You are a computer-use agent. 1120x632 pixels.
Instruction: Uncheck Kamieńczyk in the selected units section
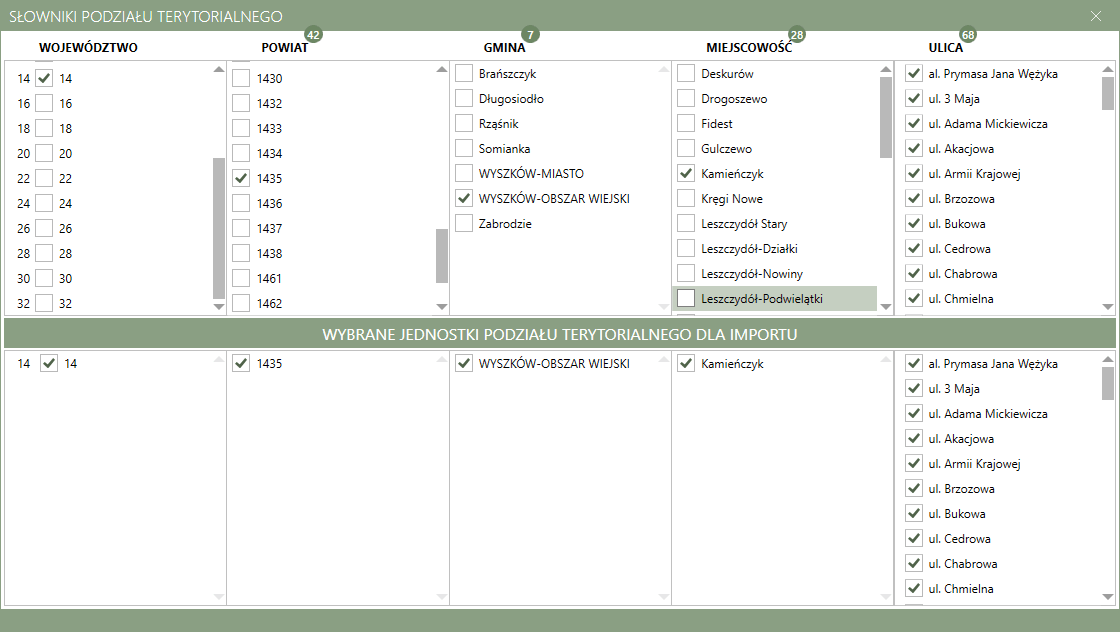tap(686, 364)
